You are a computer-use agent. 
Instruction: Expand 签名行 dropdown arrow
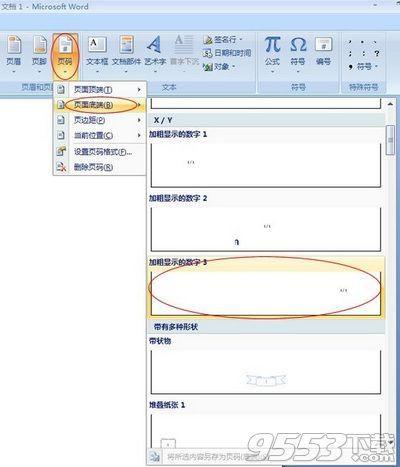[x=241, y=40]
